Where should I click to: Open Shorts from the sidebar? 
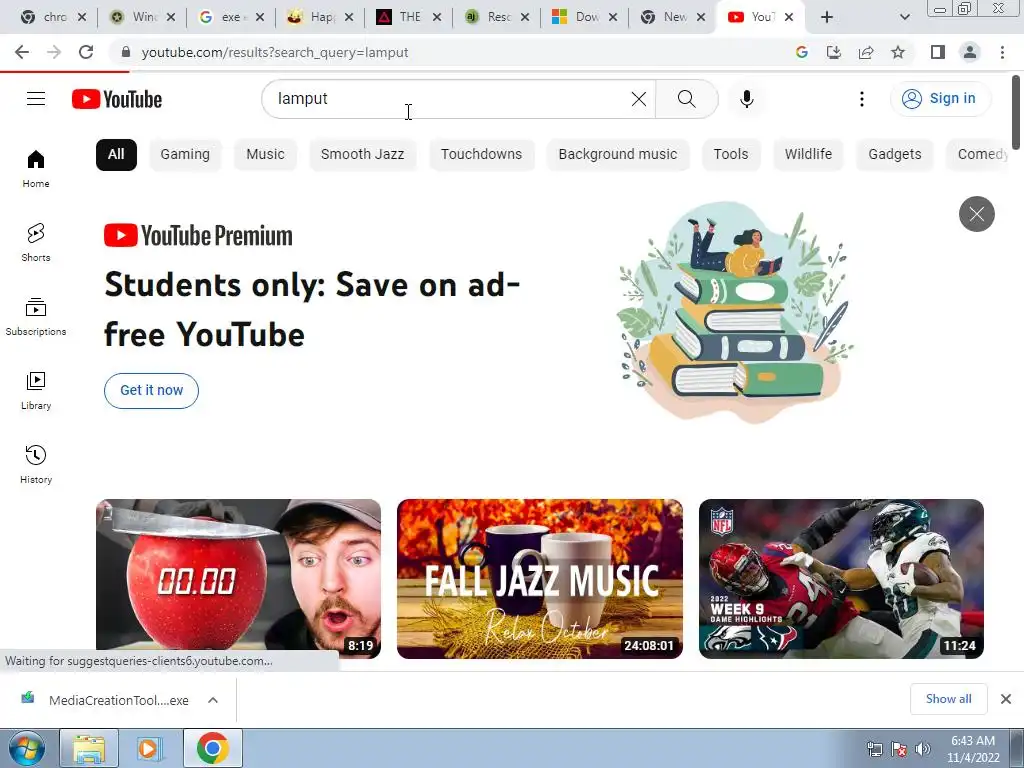pyautogui.click(x=36, y=242)
